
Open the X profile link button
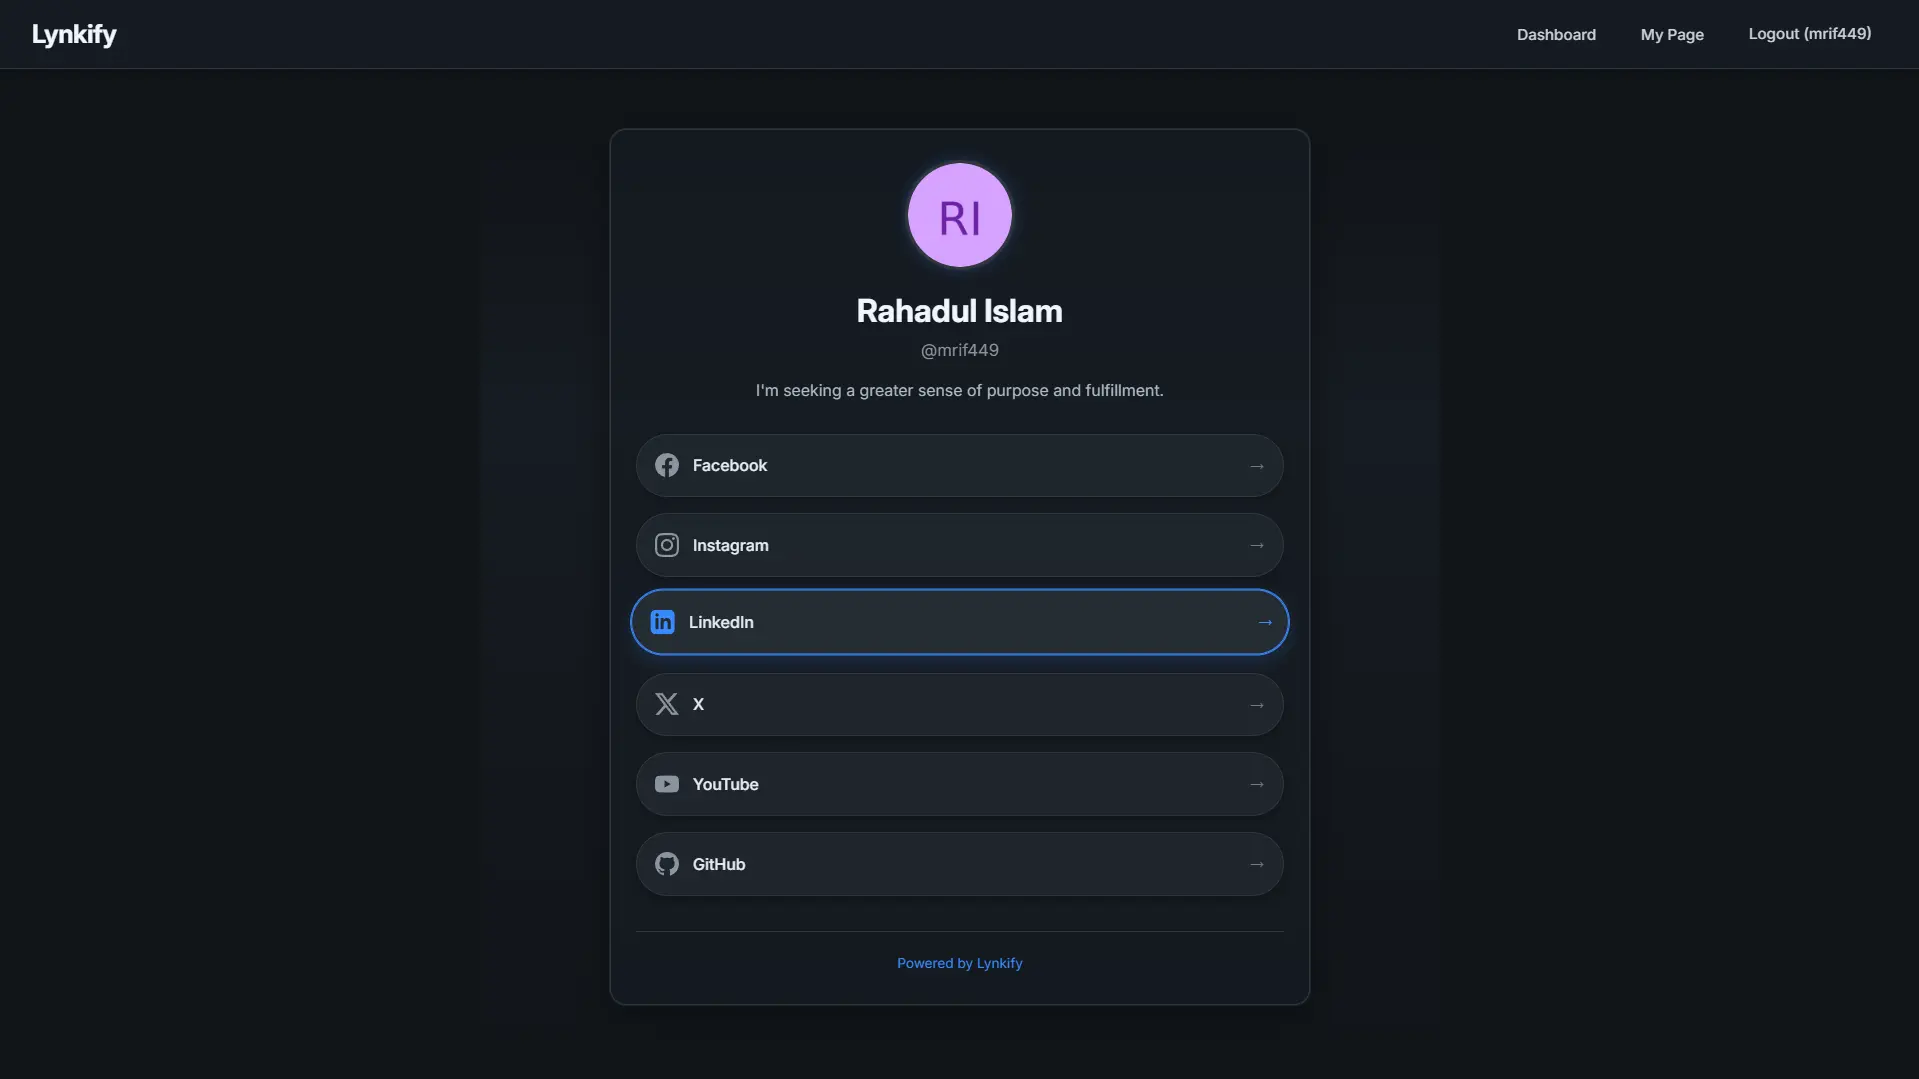pos(958,704)
